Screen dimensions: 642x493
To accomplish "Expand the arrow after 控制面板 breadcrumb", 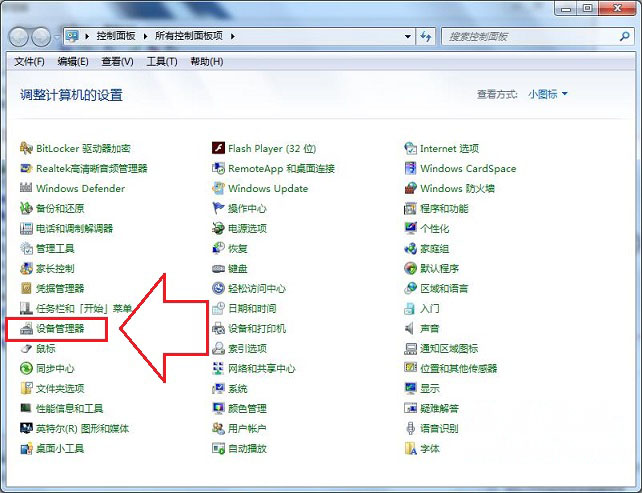I will 145,36.
